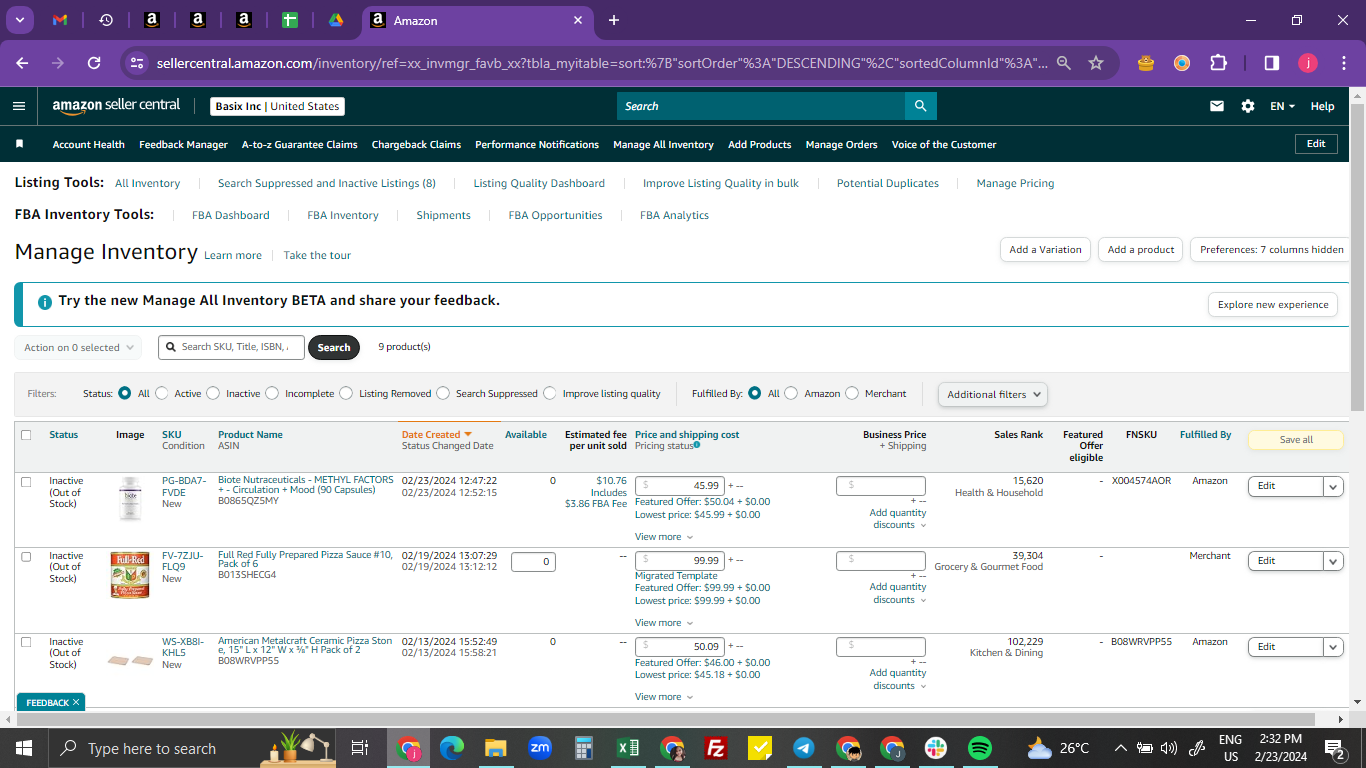
Task: Filter by Listing Removed status
Action: (x=346, y=393)
